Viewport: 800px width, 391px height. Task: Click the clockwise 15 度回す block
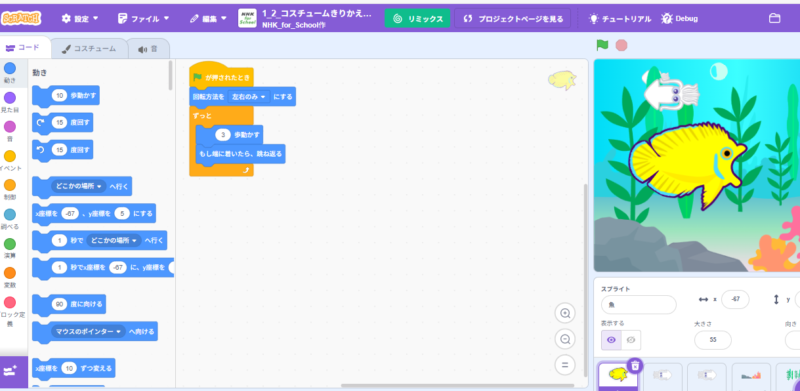pos(62,123)
